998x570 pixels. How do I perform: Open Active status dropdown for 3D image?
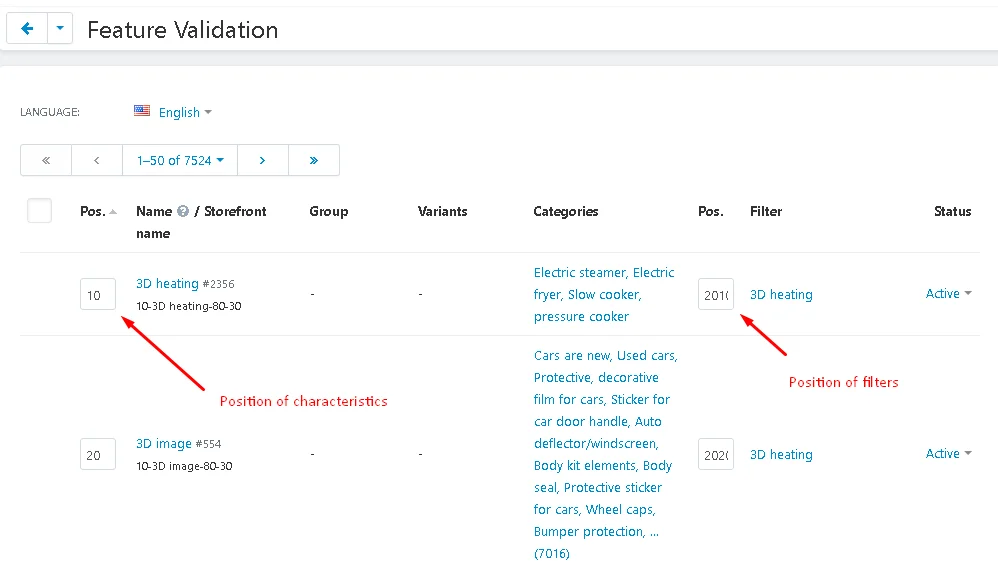948,454
